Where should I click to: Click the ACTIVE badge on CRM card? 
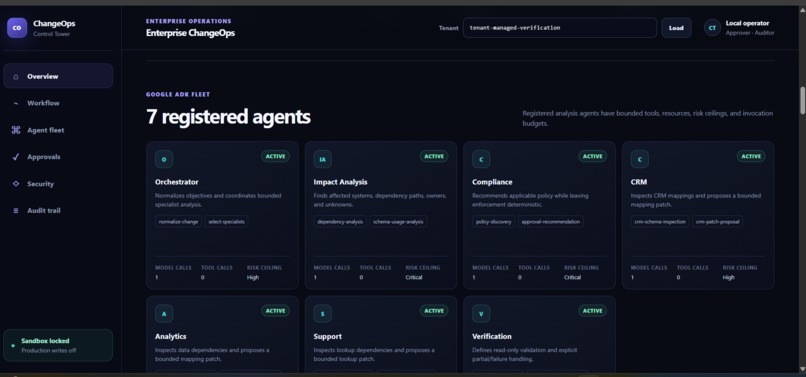[751, 156]
